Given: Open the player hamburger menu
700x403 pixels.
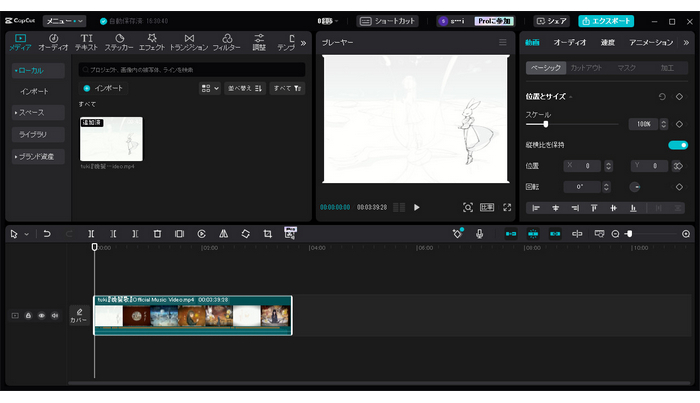Looking at the screenshot, I should [503, 42].
